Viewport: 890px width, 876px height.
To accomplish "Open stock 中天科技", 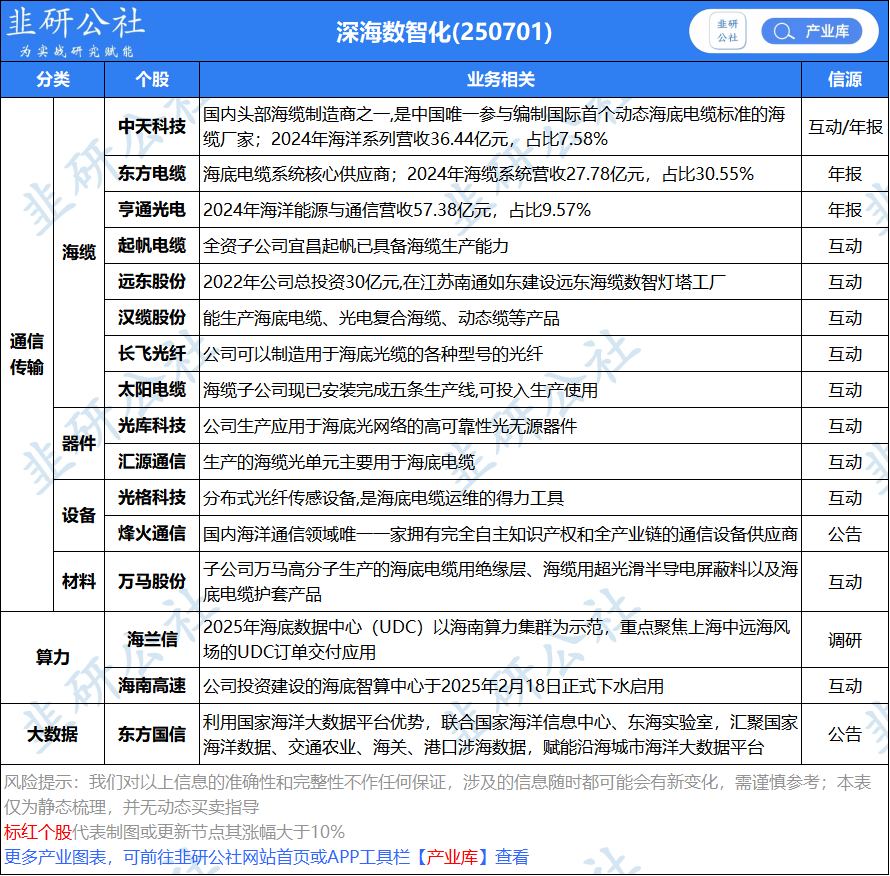I will click(x=152, y=126).
